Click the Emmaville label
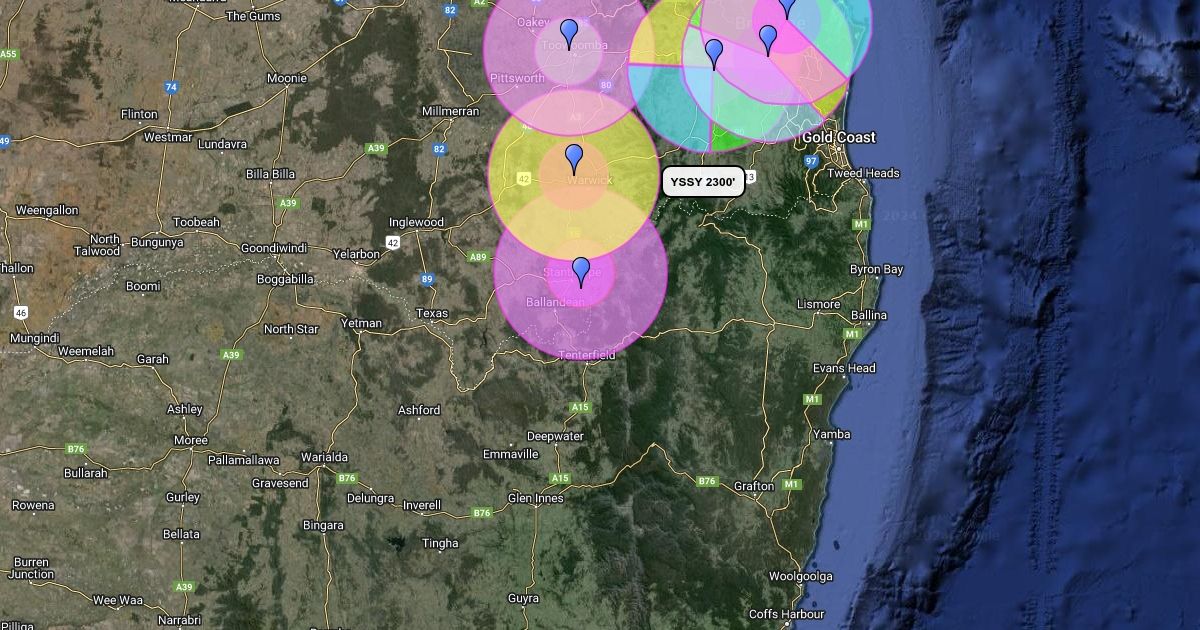Image resolution: width=1200 pixels, height=630 pixels. coord(510,454)
